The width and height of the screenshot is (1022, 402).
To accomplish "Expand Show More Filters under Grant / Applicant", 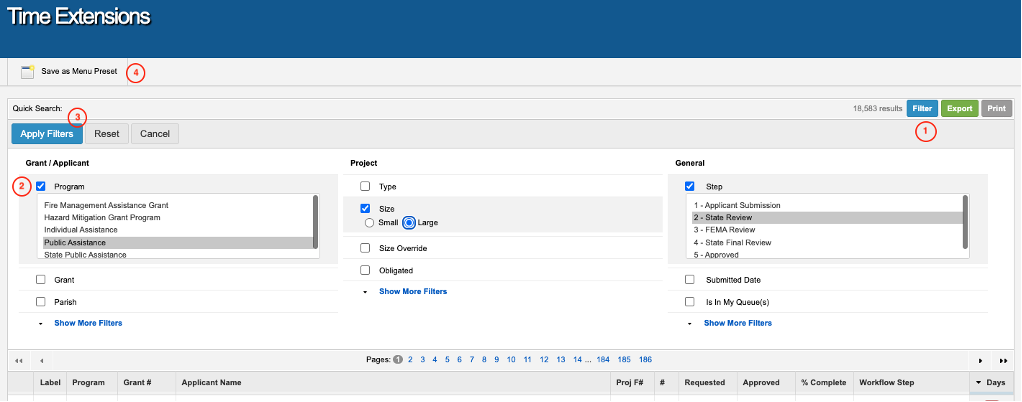I will (x=88, y=323).
